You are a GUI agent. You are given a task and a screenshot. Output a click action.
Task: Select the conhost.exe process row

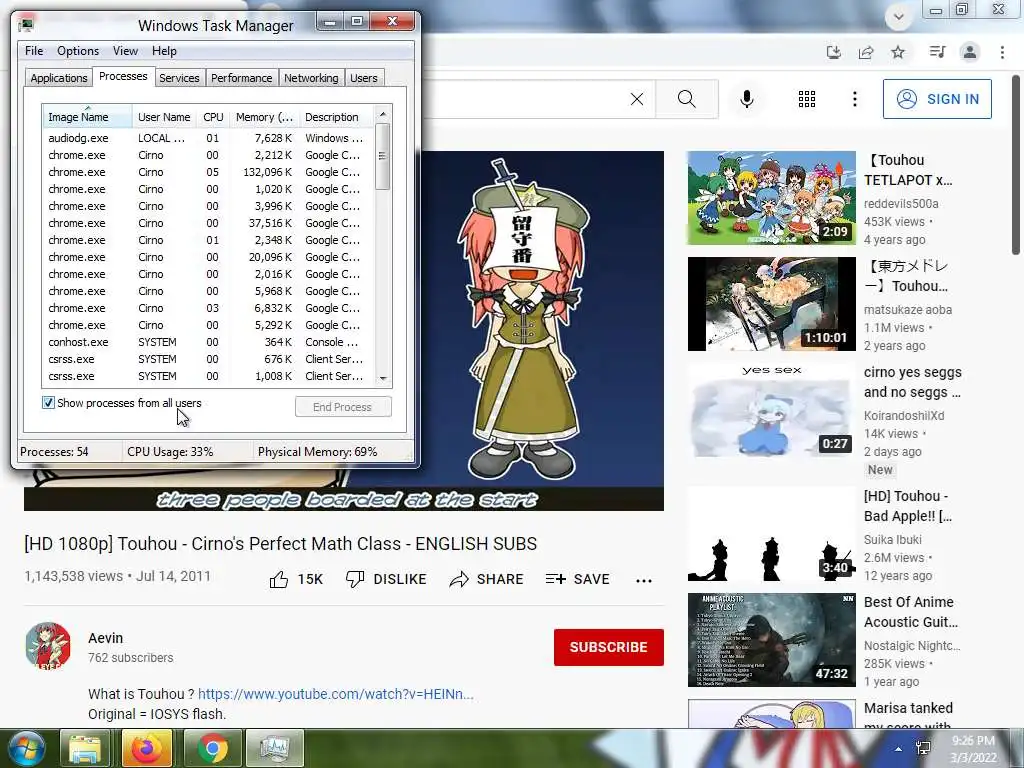(x=208, y=342)
